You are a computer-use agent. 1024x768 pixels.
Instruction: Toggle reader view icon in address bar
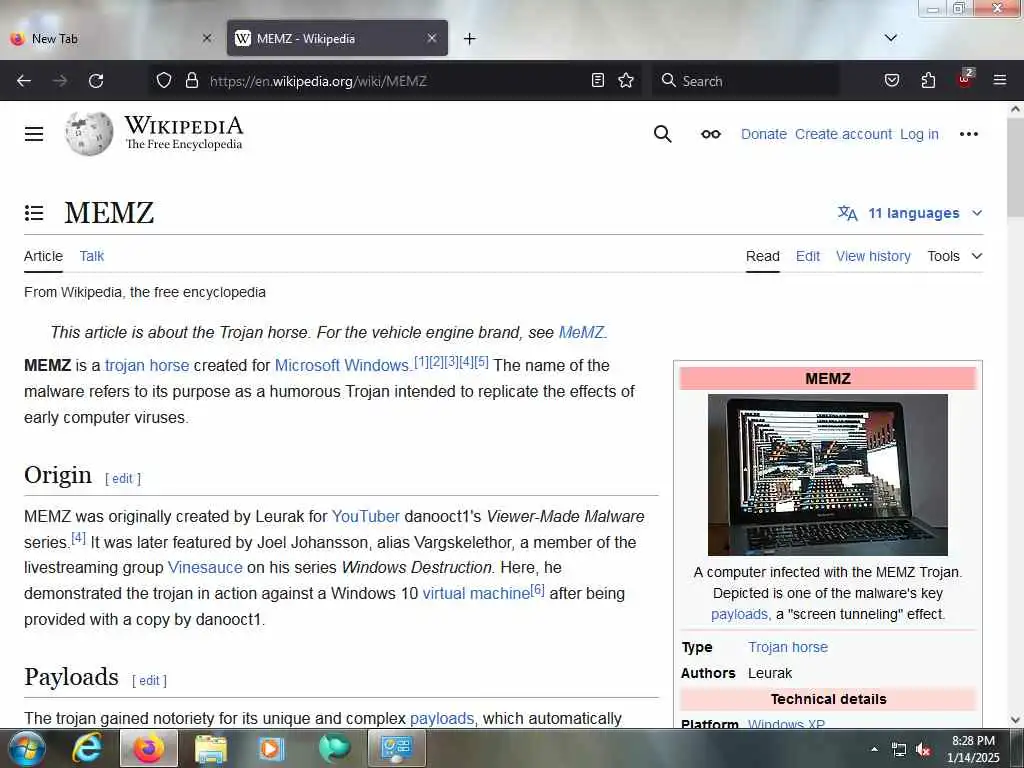pyautogui.click(x=598, y=80)
